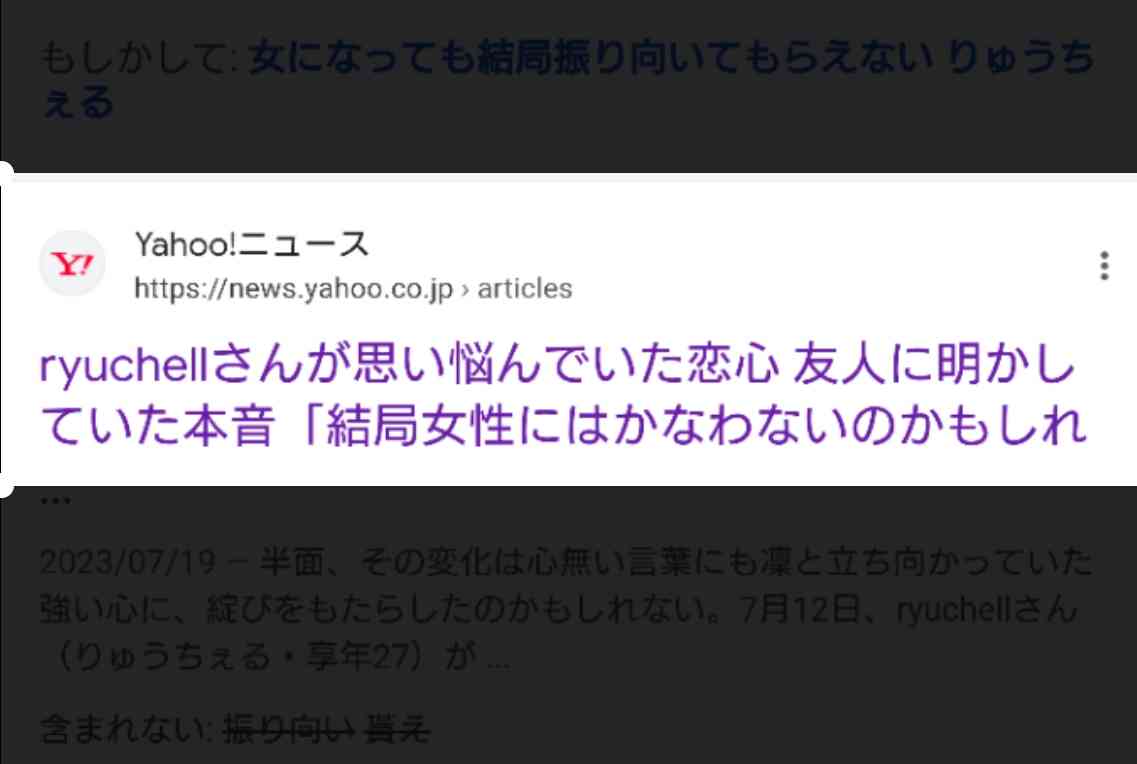Click the struck-through term 振り向い
This screenshot has width=1137, height=764.
[x=289, y=728]
